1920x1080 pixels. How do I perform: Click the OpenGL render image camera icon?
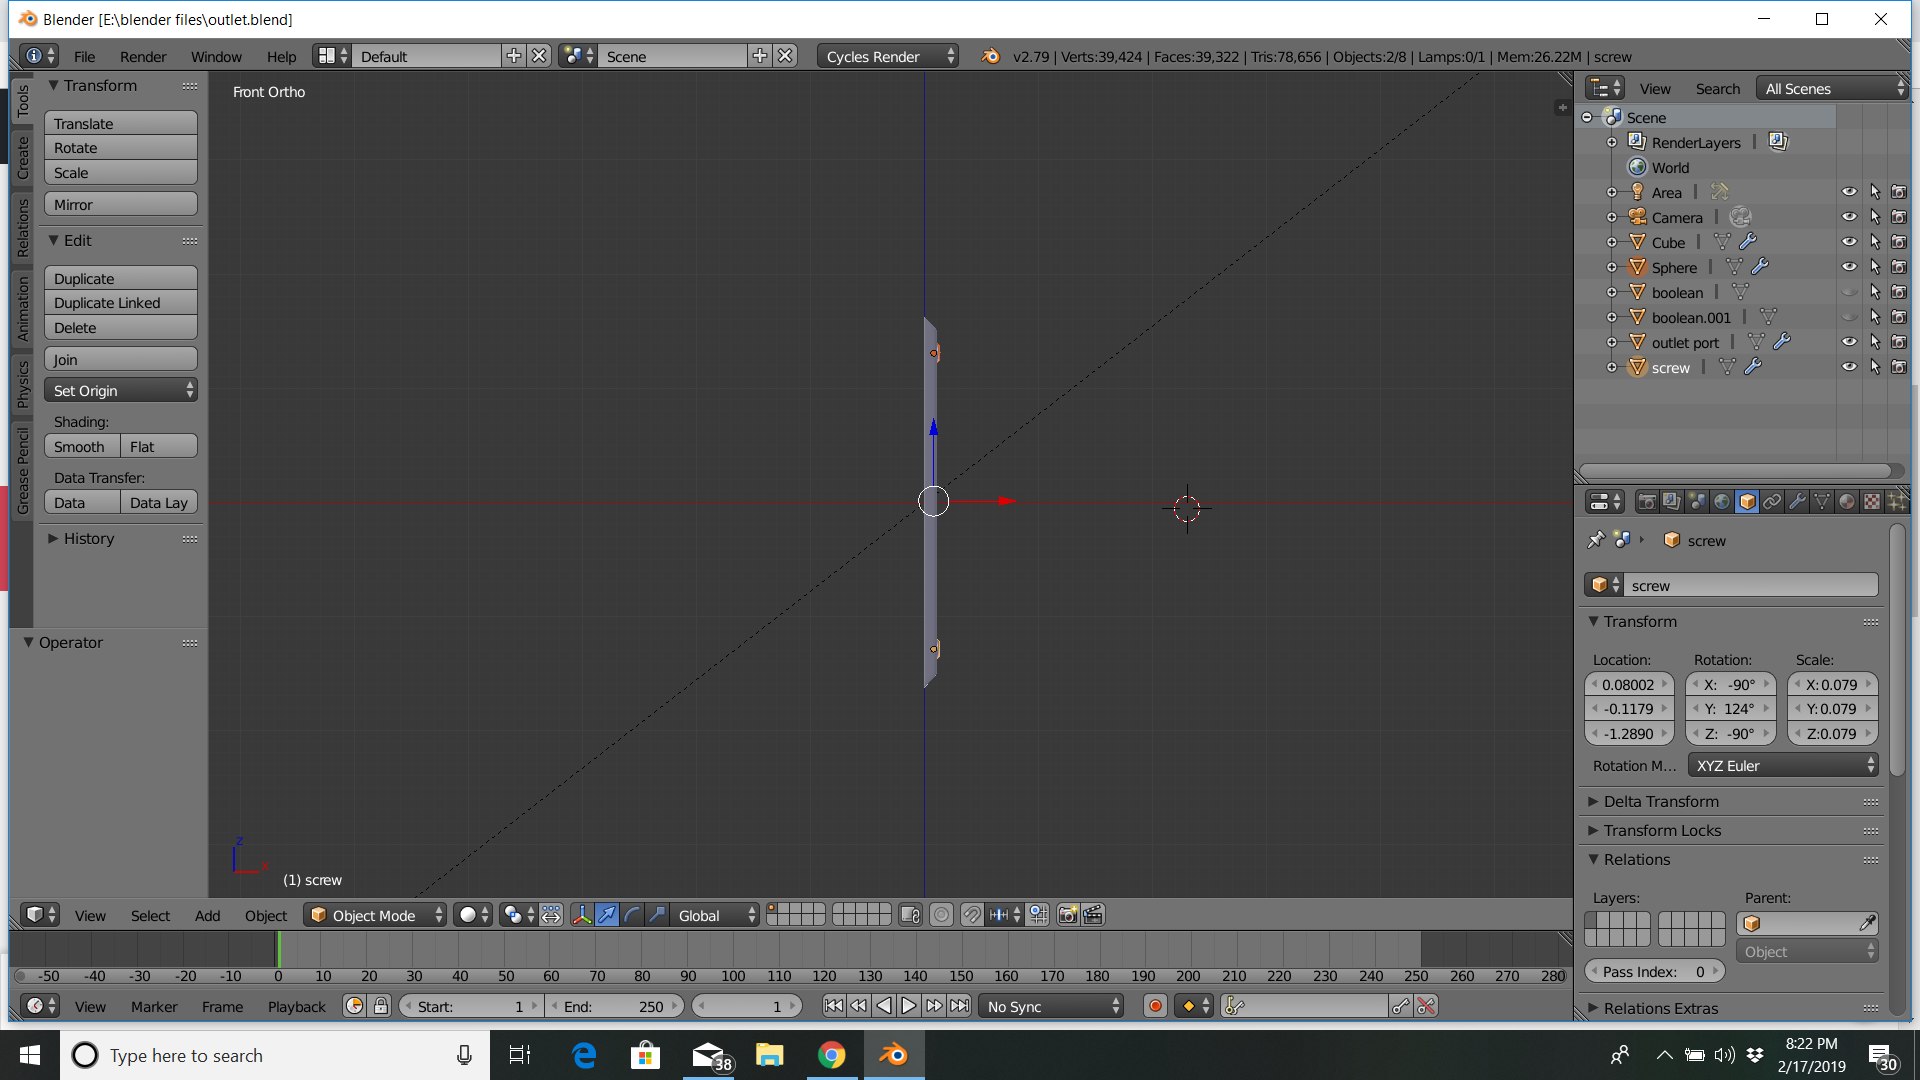pyautogui.click(x=1068, y=915)
